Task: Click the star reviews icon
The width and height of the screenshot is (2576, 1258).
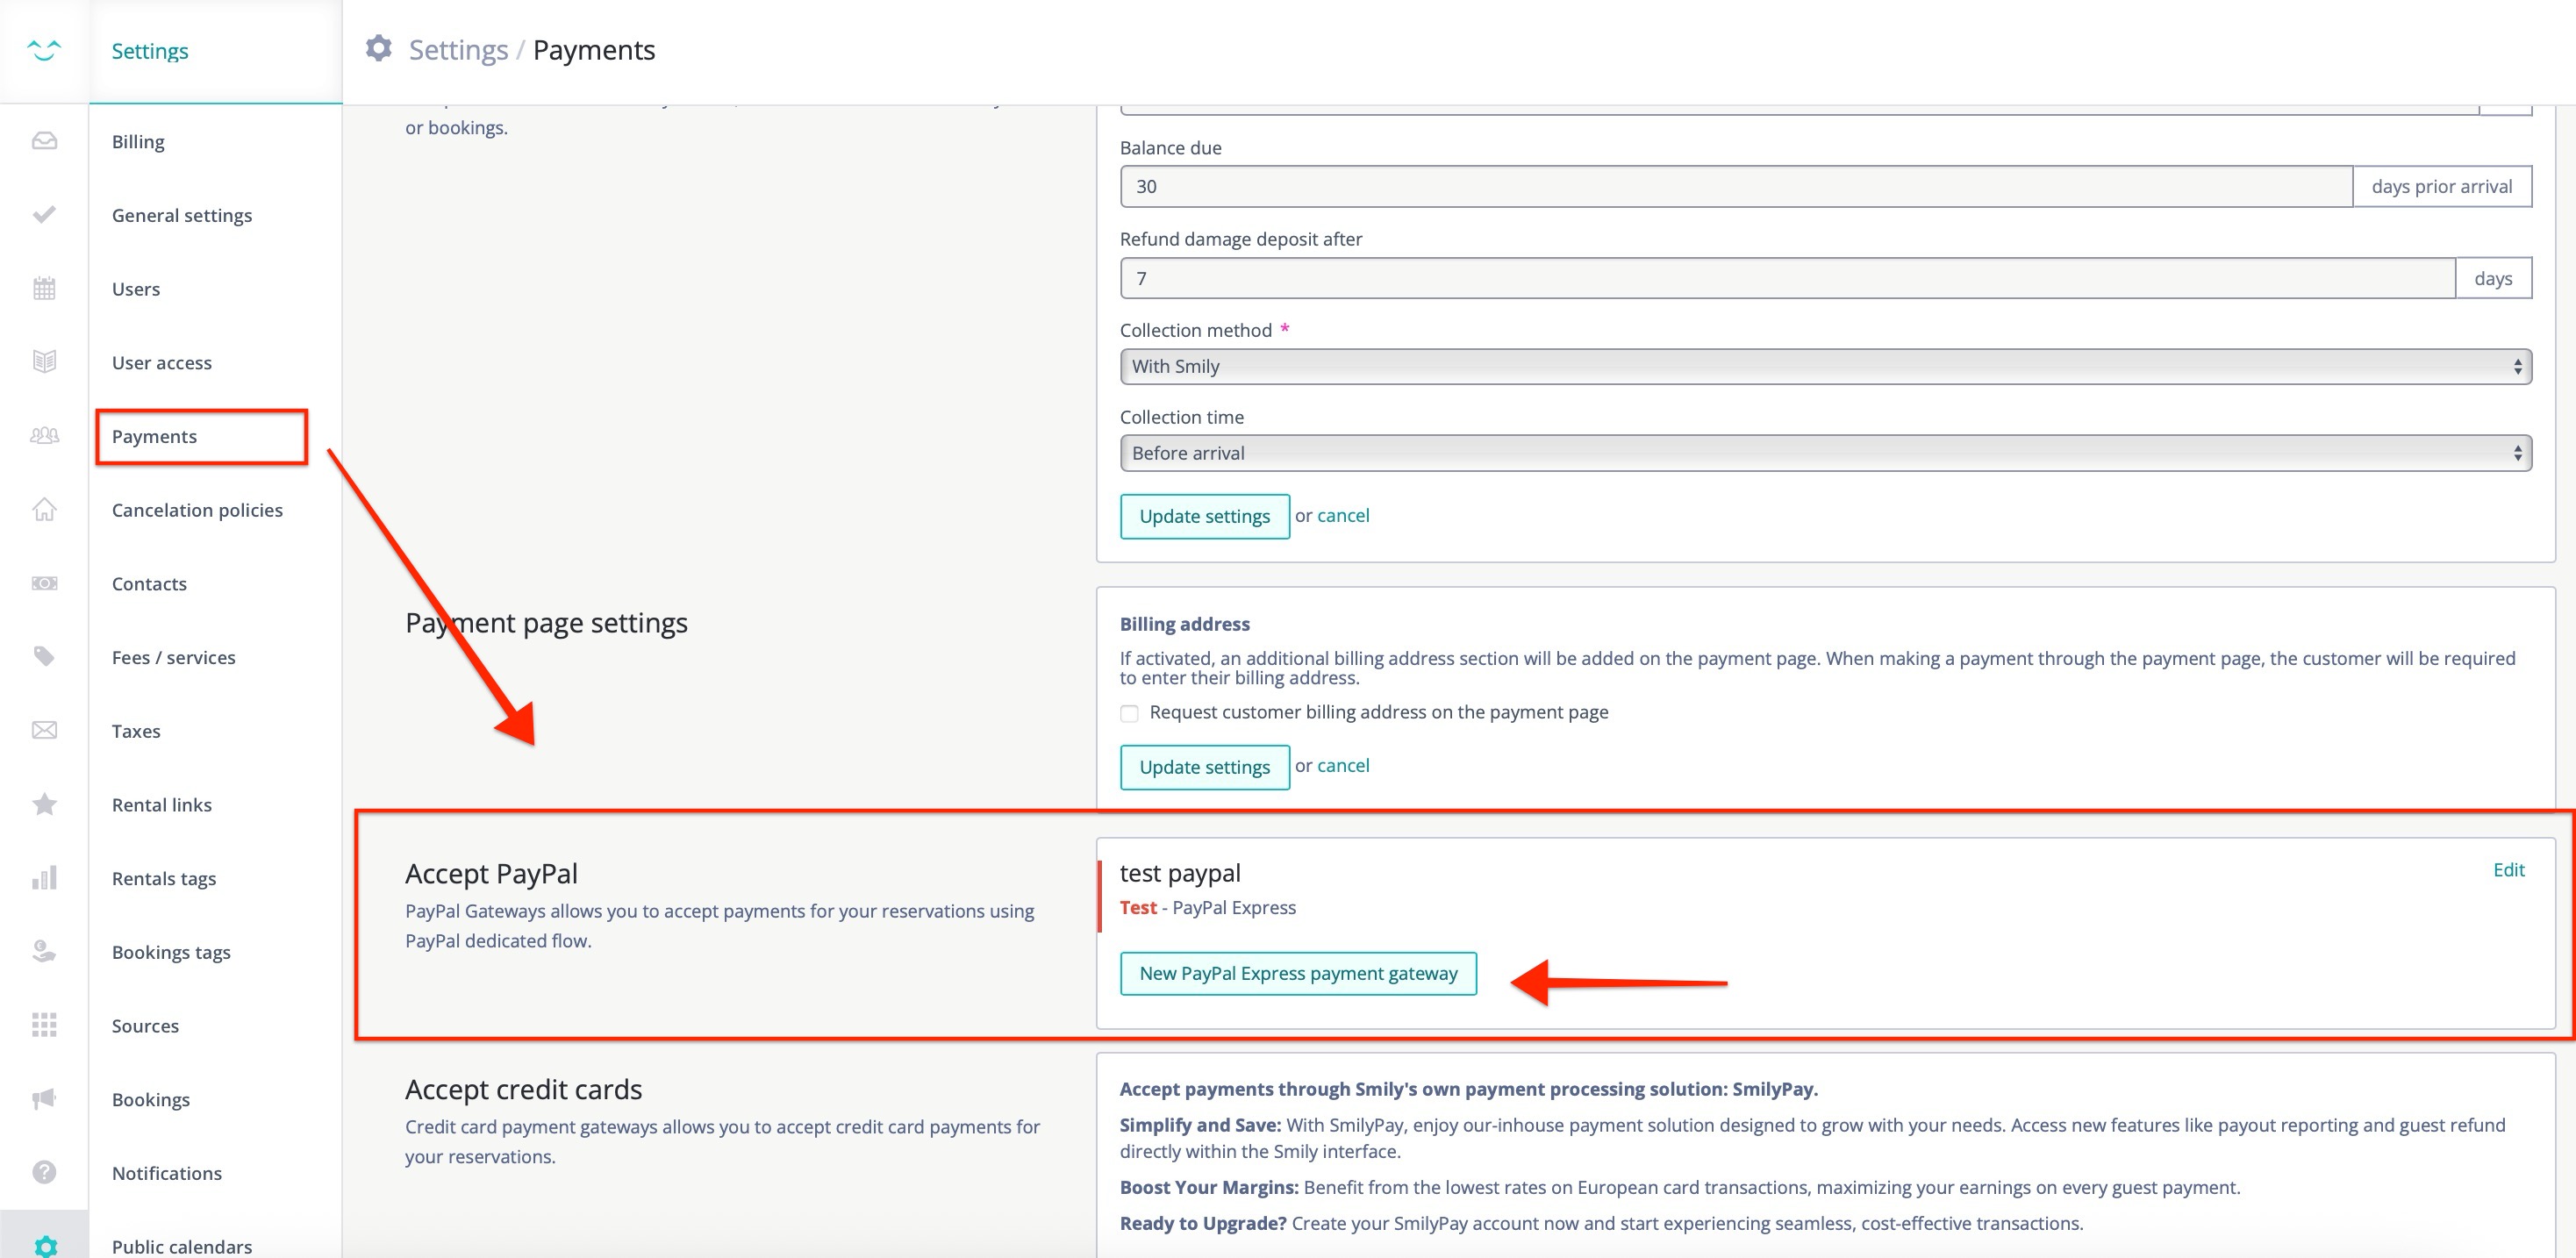Action: (x=44, y=804)
